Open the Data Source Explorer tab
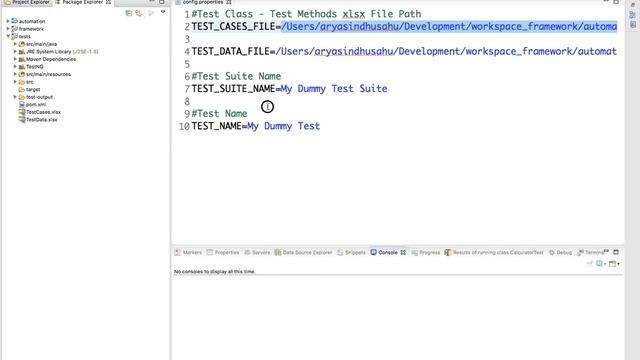 click(x=303, y=252)
